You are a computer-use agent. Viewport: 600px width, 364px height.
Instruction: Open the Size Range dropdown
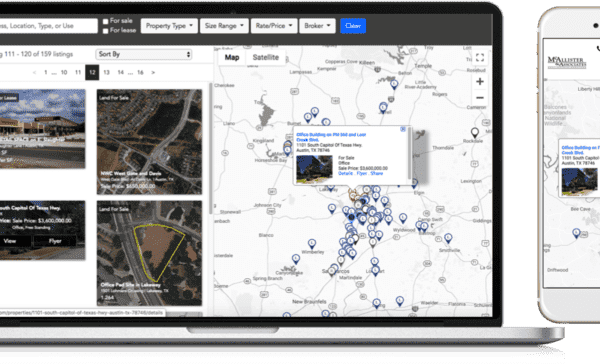click(224, 26)
